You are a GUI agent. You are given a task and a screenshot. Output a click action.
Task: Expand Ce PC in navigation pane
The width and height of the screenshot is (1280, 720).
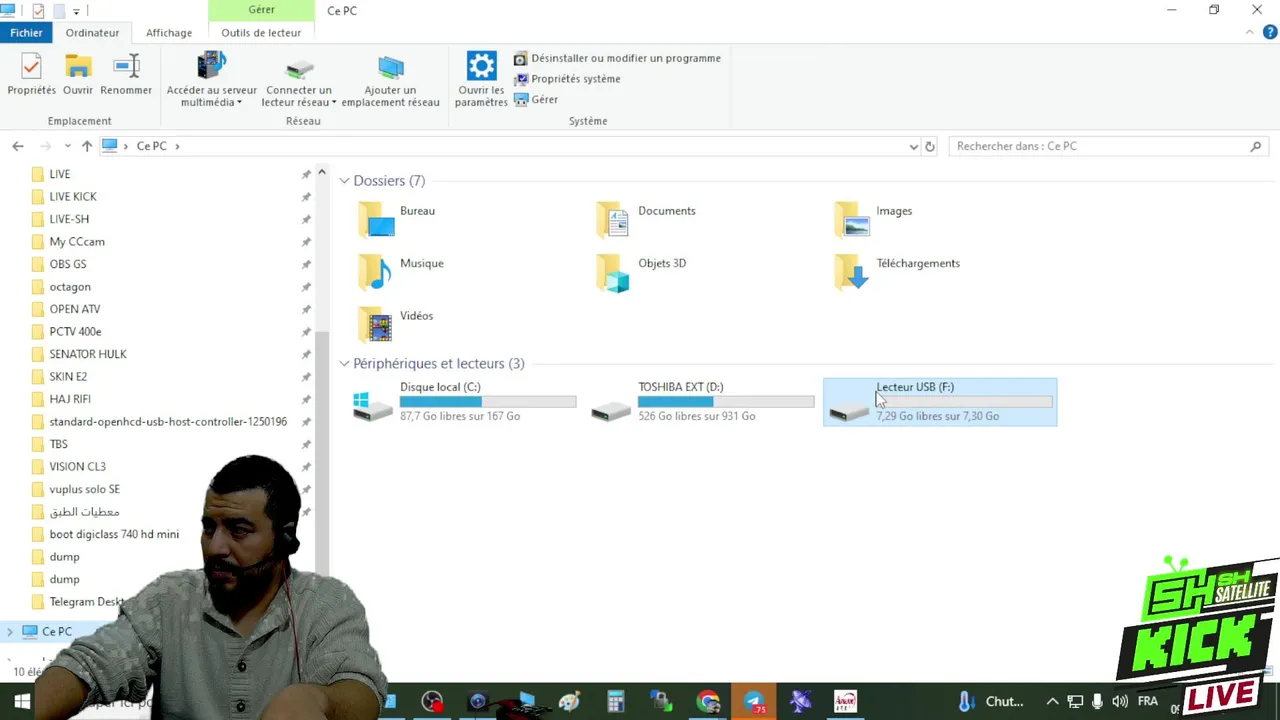[x=10, y=632]
